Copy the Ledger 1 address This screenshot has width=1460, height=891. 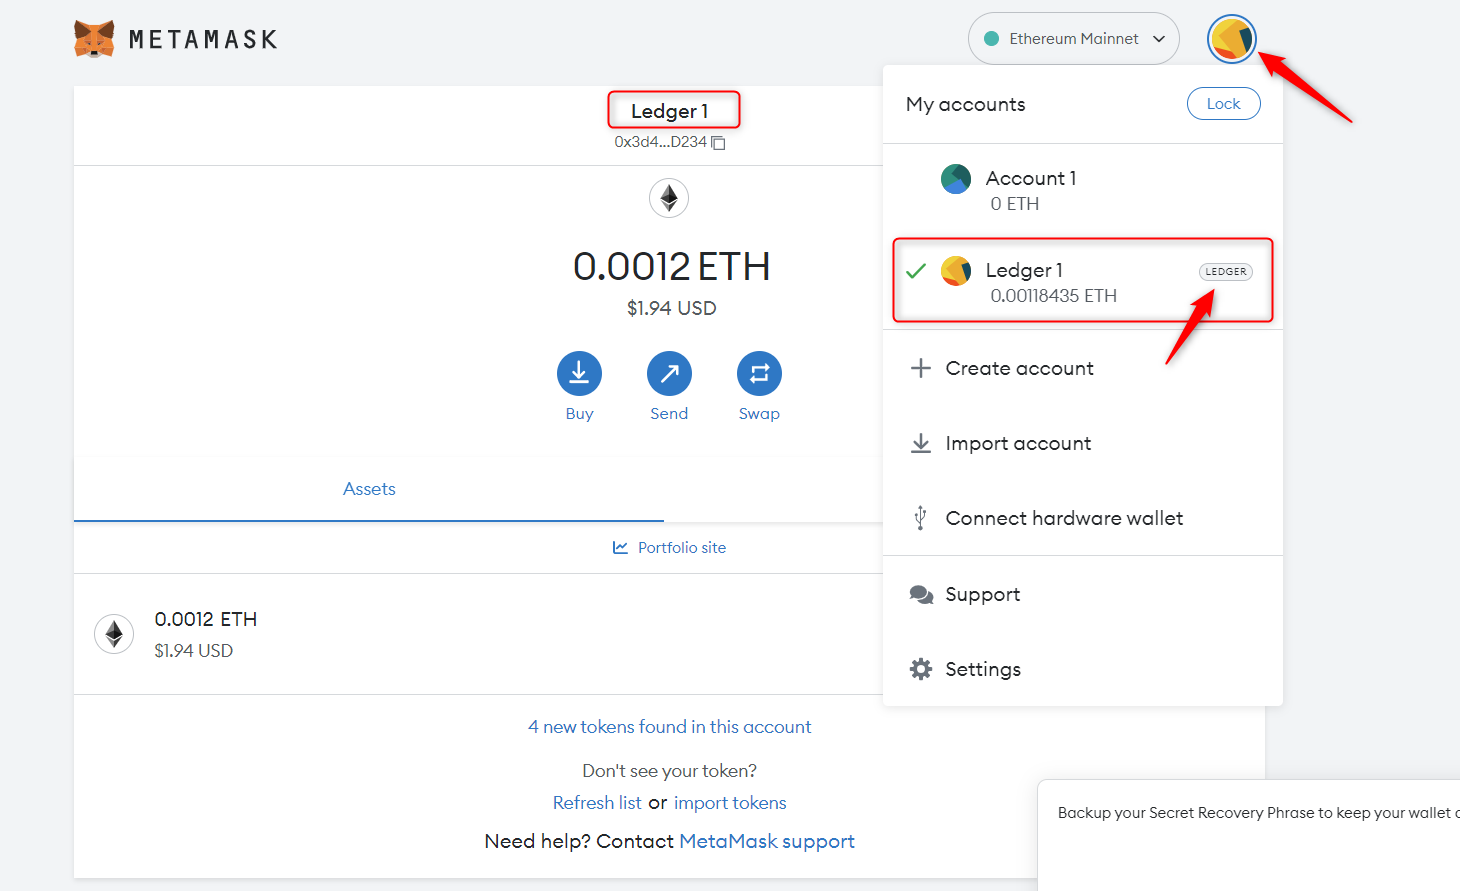[718, 143]
